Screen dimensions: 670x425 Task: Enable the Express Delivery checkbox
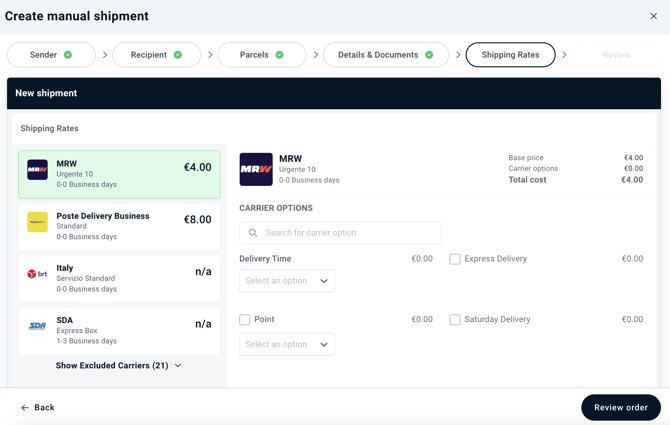tap(455, 259)
